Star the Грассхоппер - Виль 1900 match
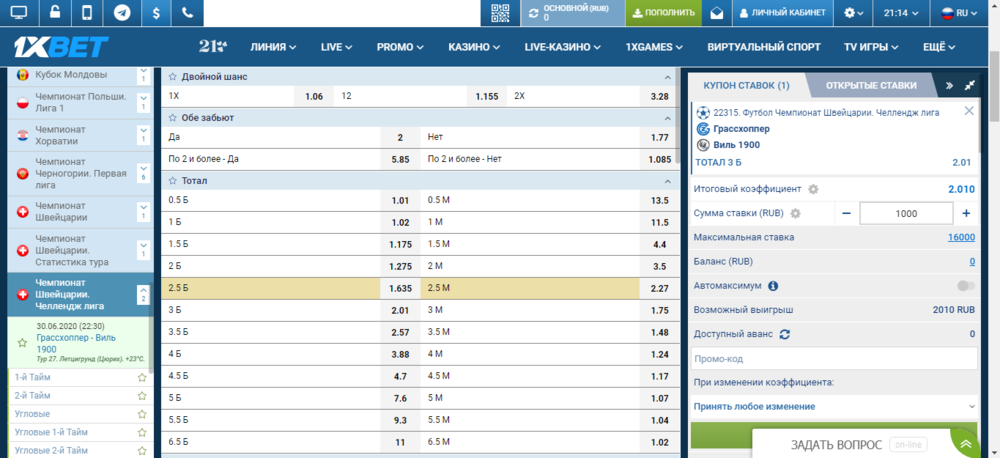 coord(22,343)
